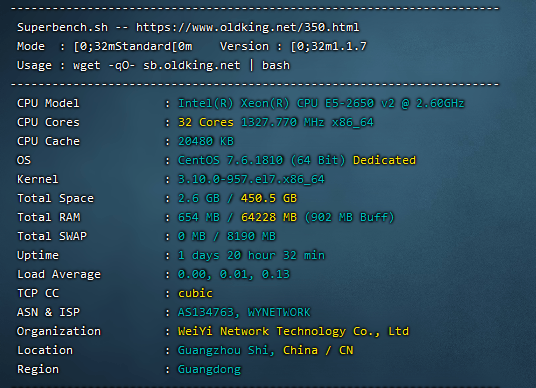
Task: Click the 'Organization' label
Action: [59, 331]
